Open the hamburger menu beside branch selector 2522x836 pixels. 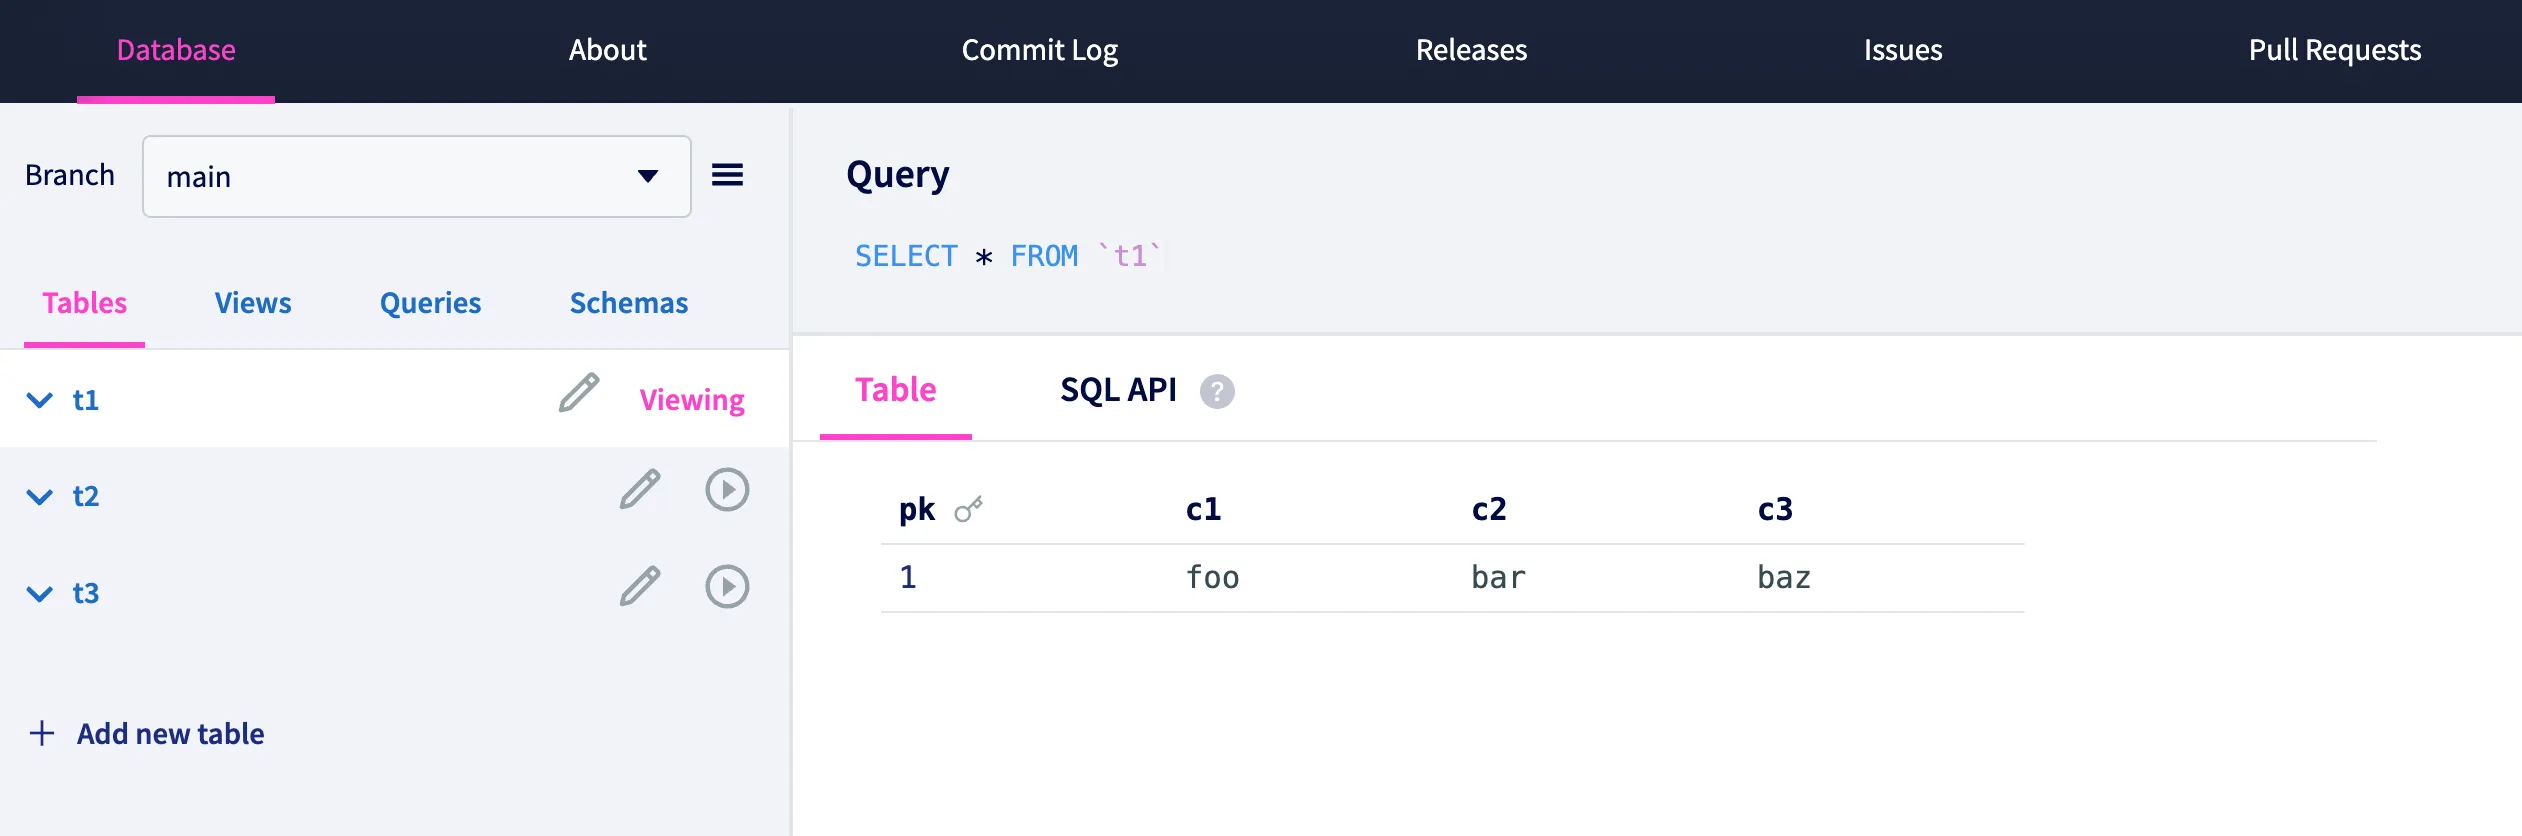click(727, 175)
